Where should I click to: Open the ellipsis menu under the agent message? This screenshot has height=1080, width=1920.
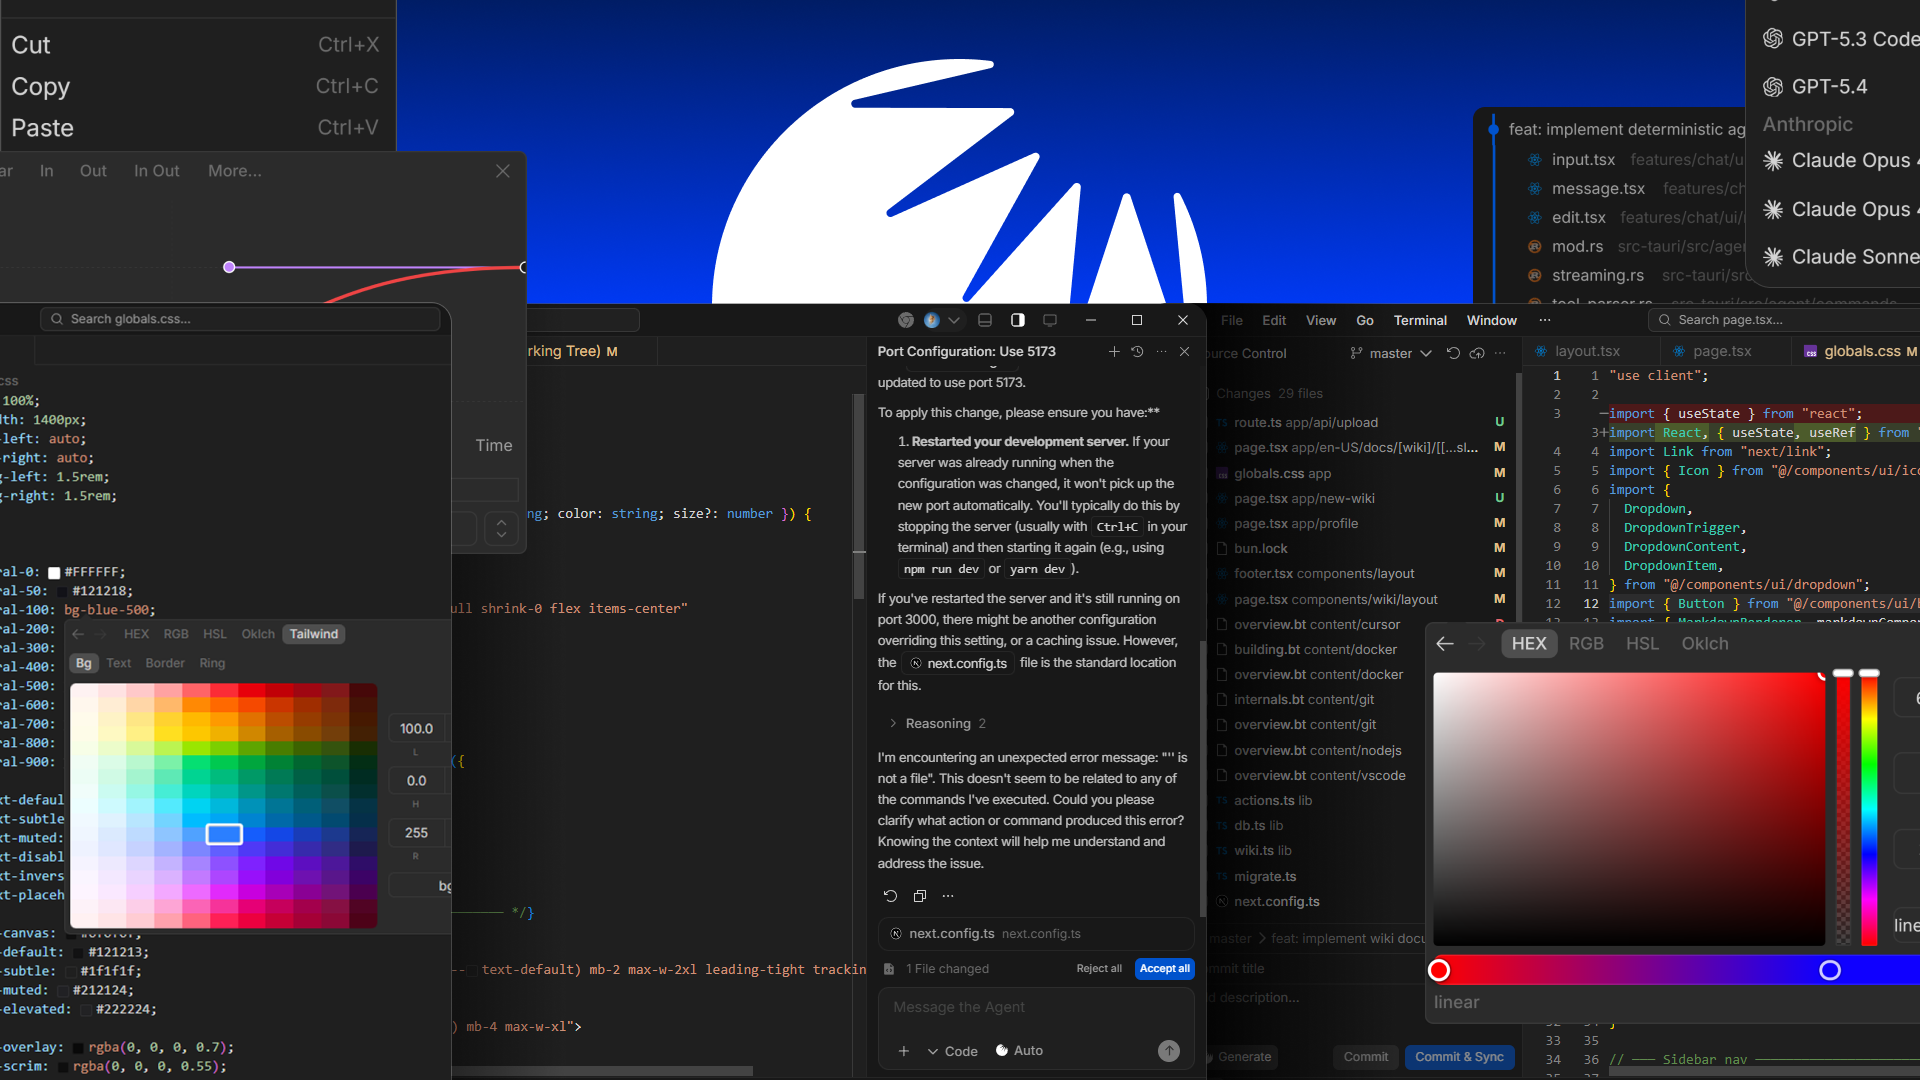948,896
